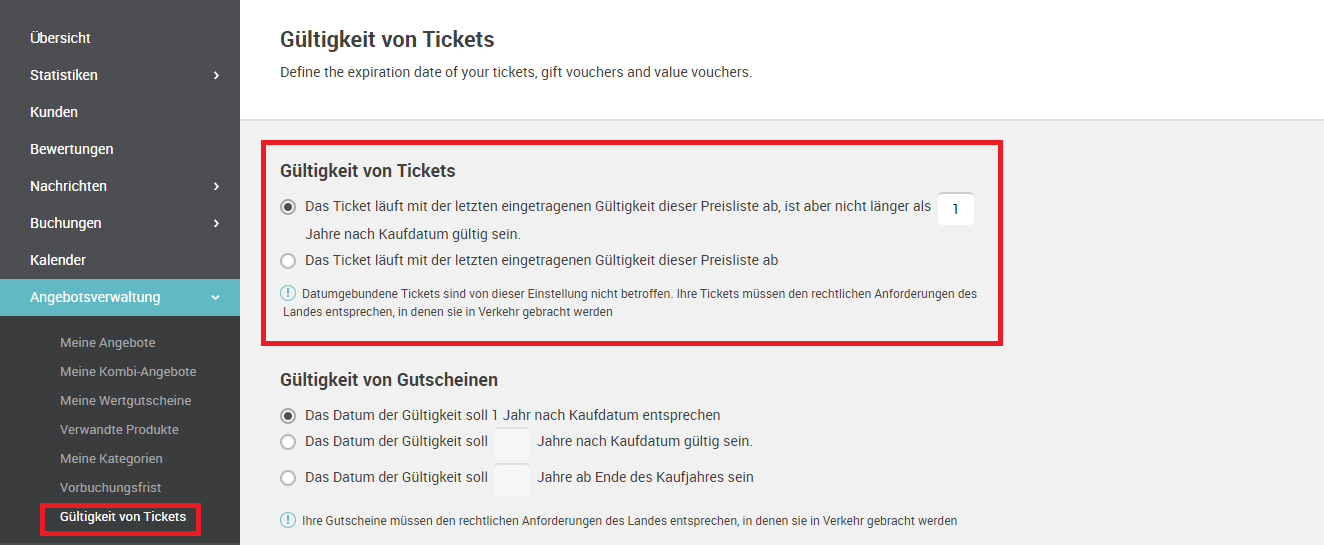This screenshot has height=545, width=1324.
Task: Click the info icon beside Datumgebundene Tickets note
Action: 288,293
